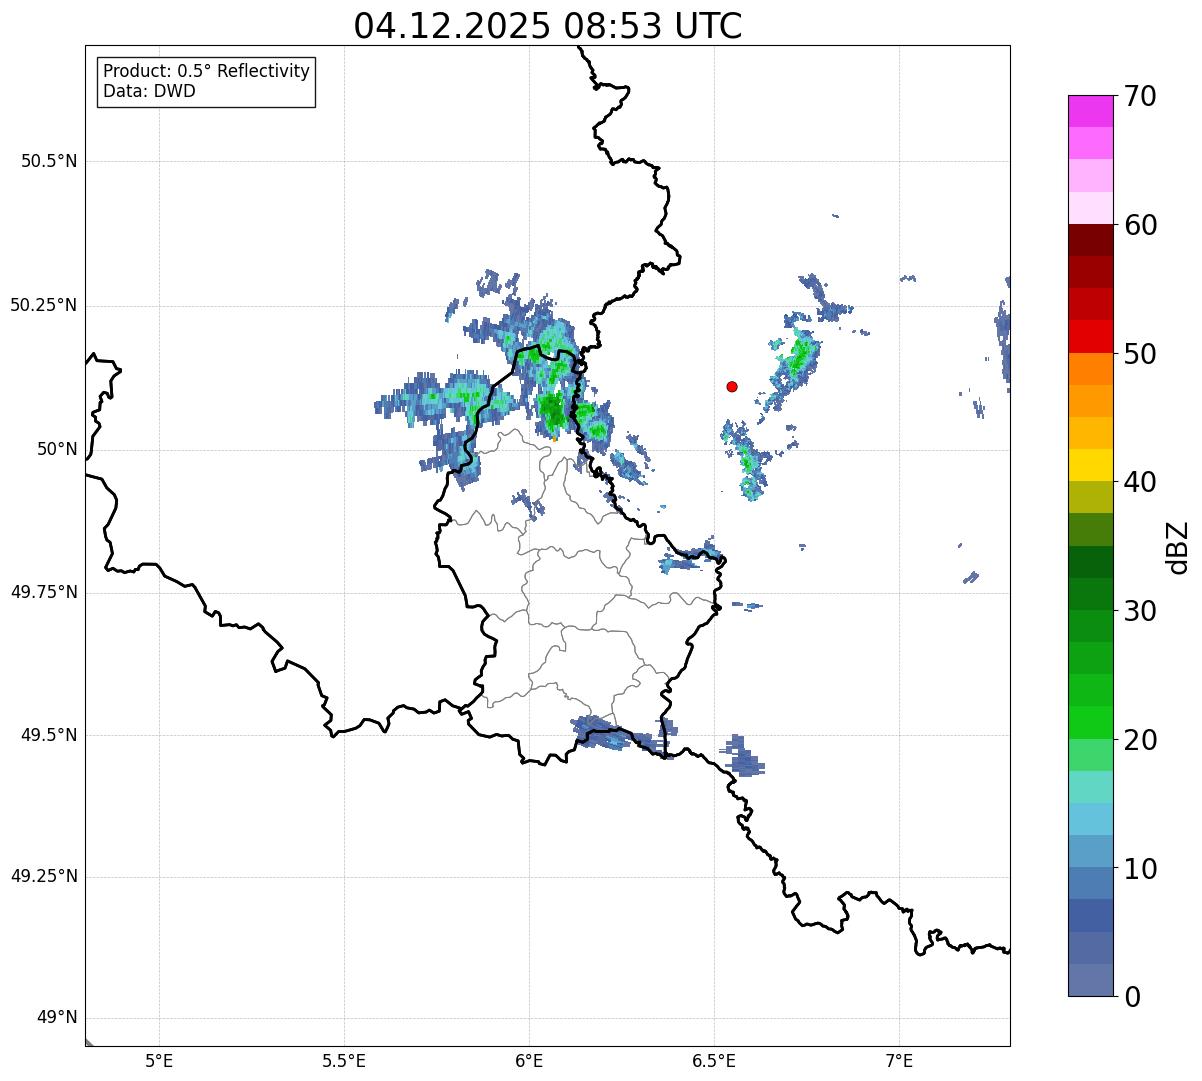Click the light cyan colorbar swatch above 10
Viewport: 1202px width, 1081px height.
[x=1091, y=819]
